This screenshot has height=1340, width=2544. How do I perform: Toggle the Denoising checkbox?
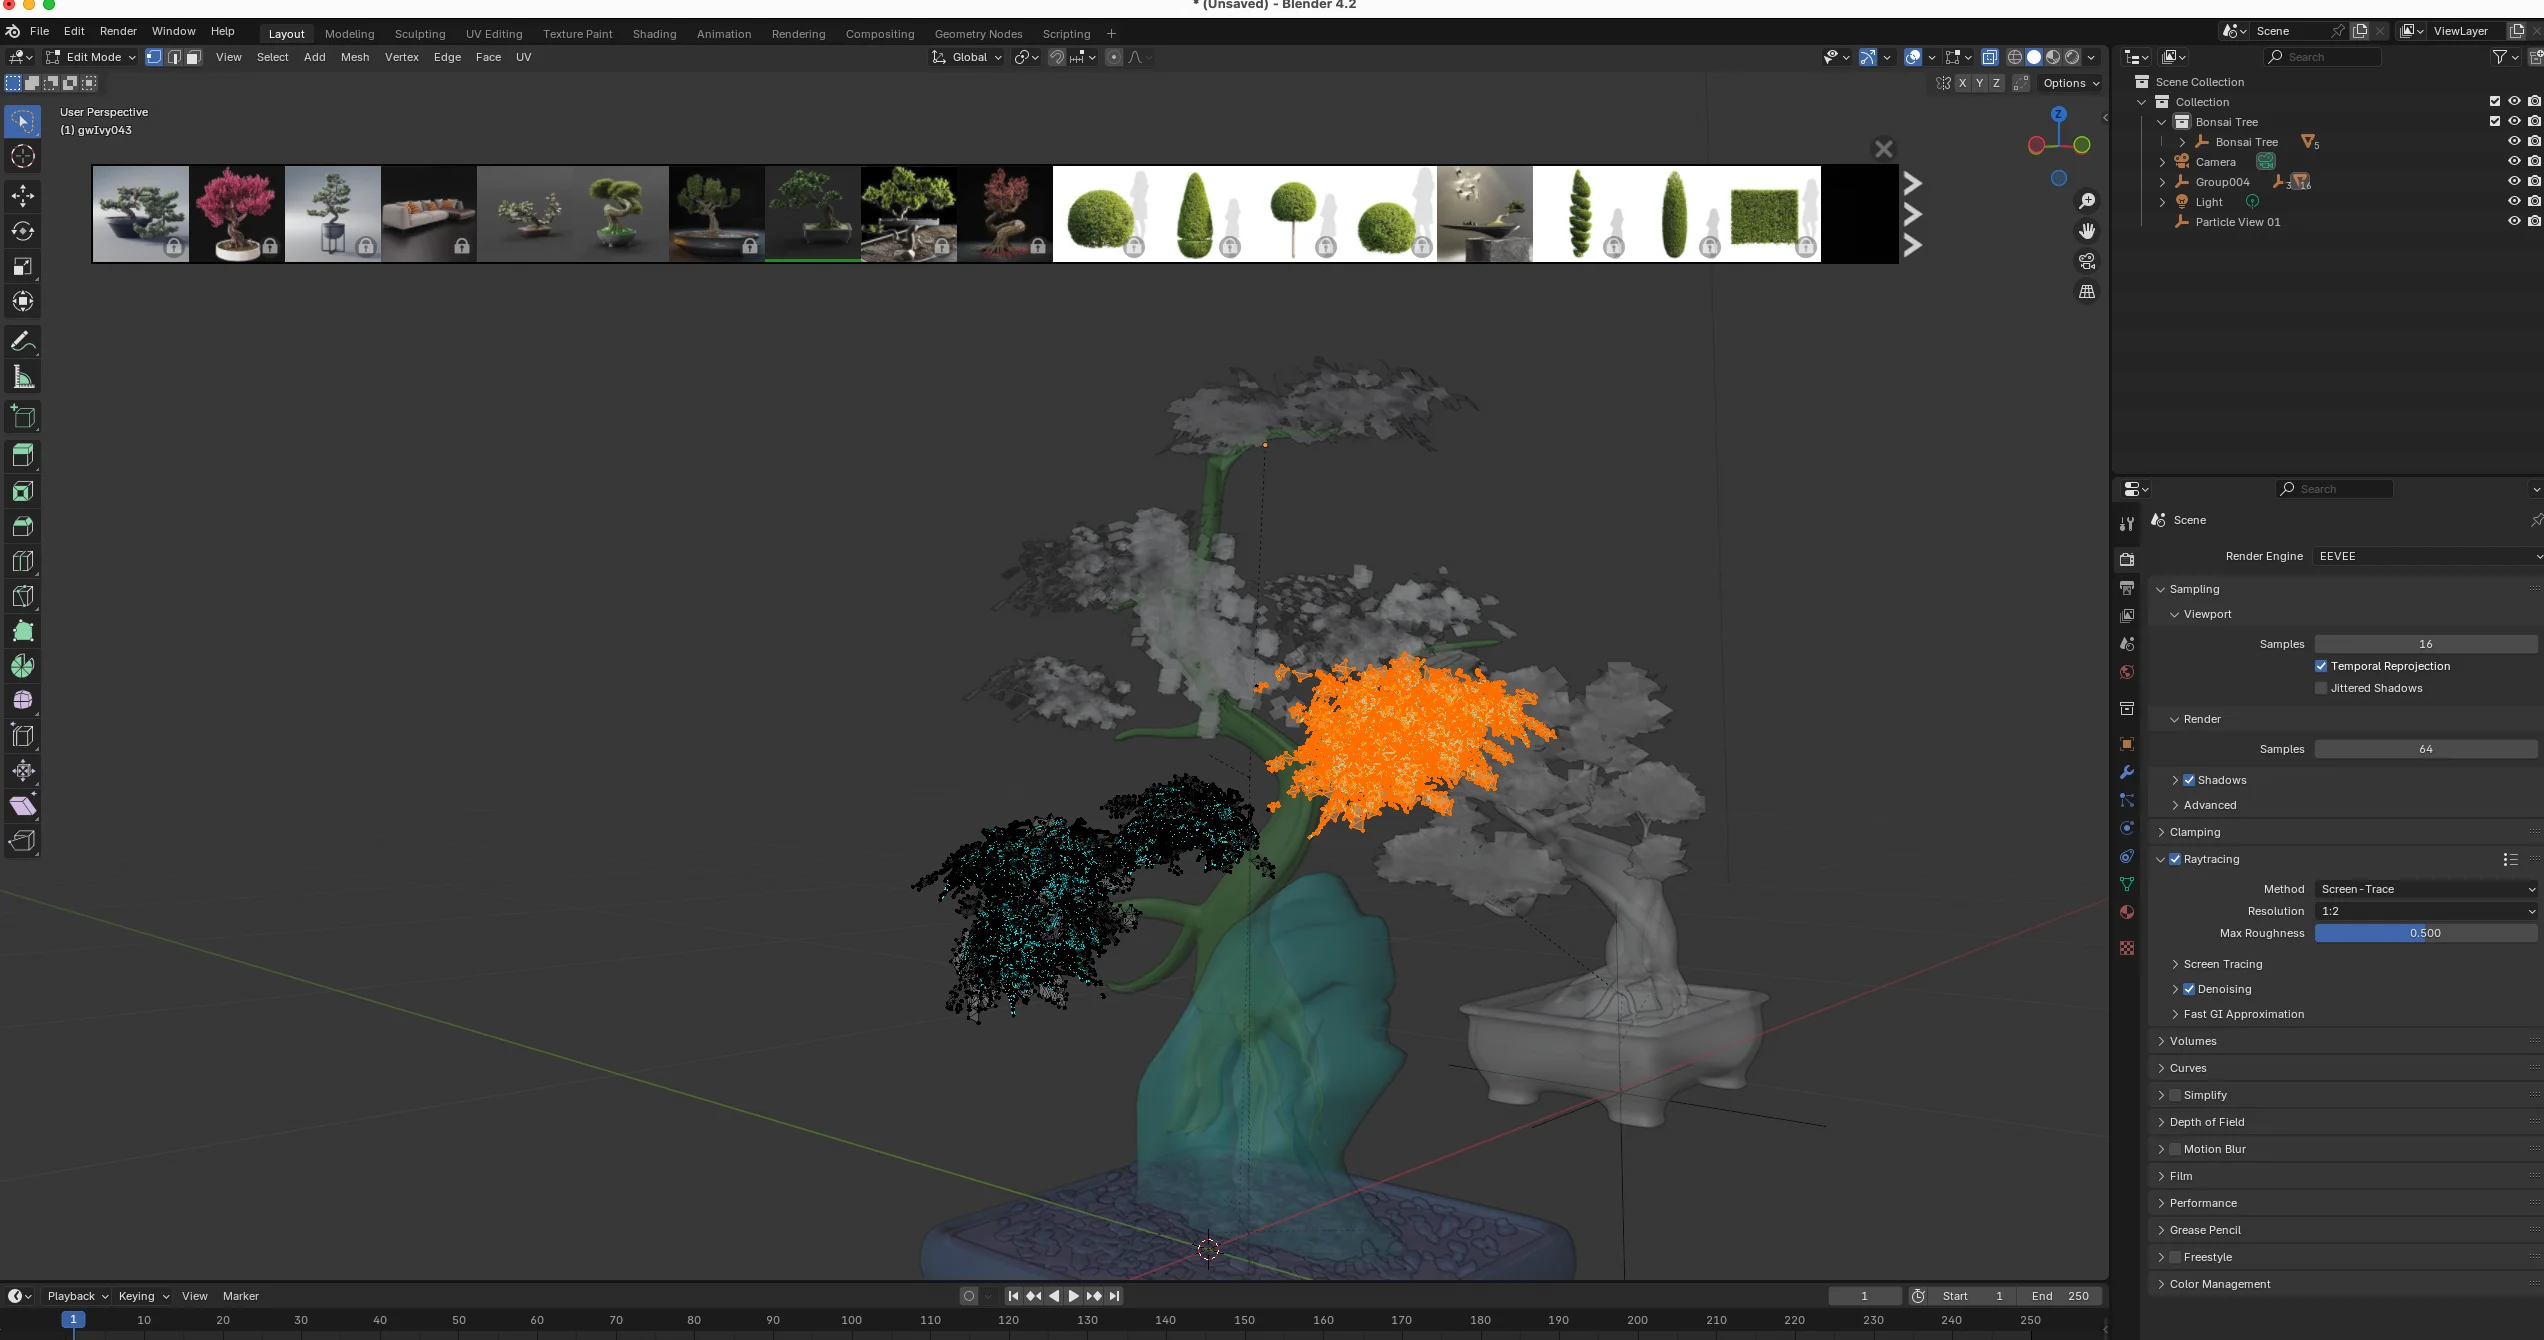click(2189, 989)
